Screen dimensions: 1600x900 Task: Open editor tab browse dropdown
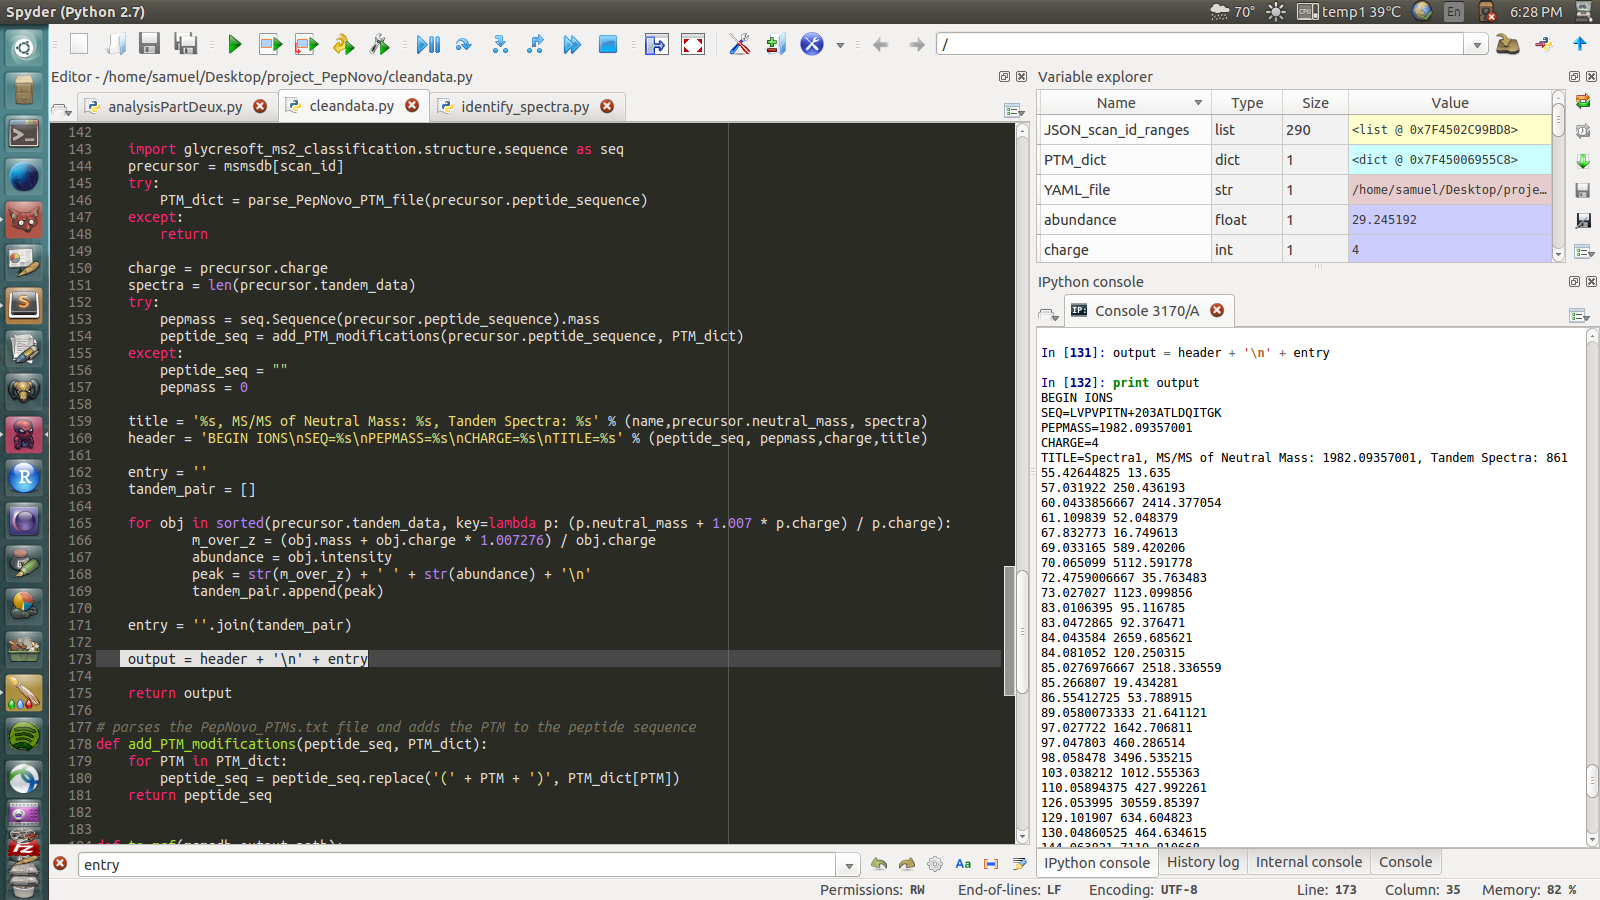click(61, 108)
